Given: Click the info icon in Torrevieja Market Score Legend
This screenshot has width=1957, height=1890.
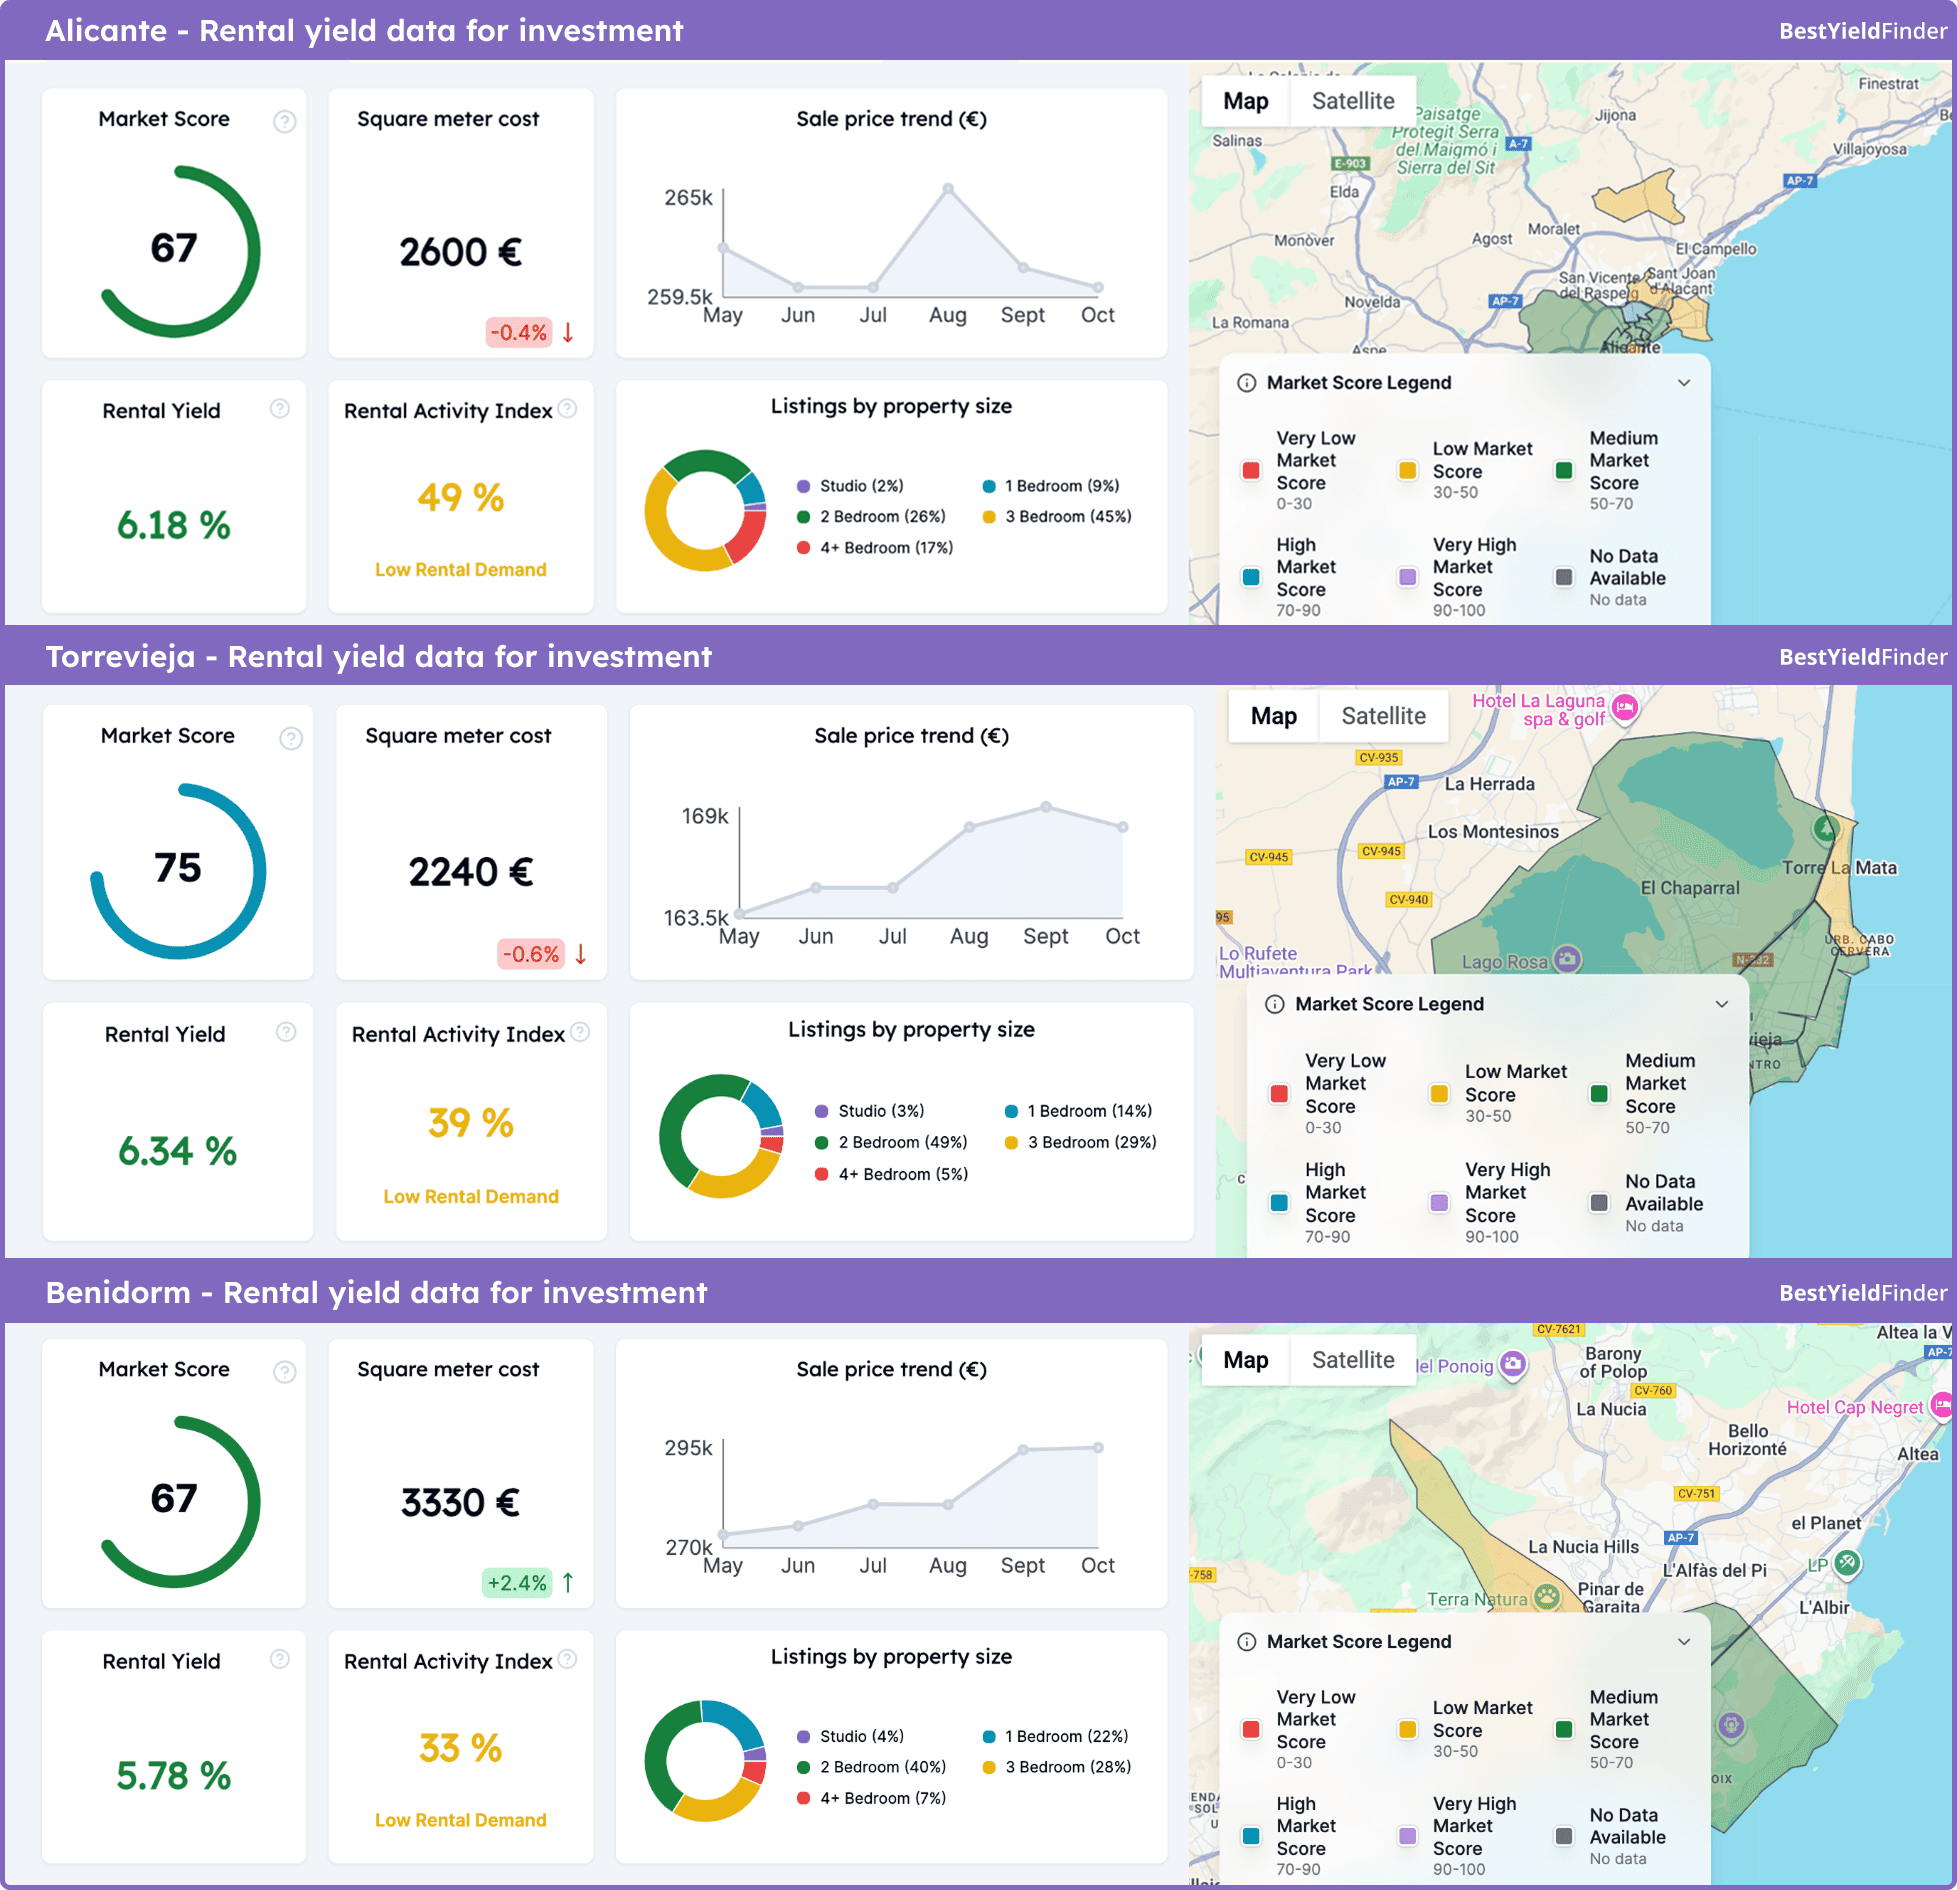Looking at the screenshot, I should tap(1275, 1004).
